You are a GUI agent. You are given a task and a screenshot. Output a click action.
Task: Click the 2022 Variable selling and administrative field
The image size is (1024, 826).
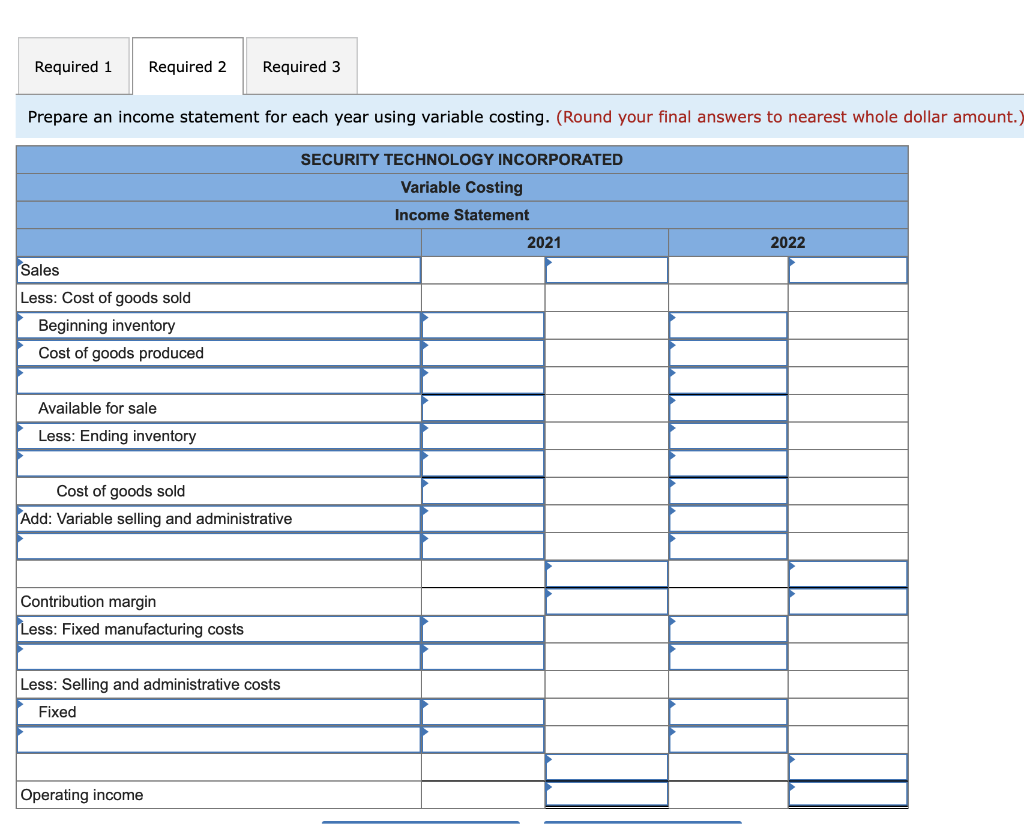(x=728, y=519)
